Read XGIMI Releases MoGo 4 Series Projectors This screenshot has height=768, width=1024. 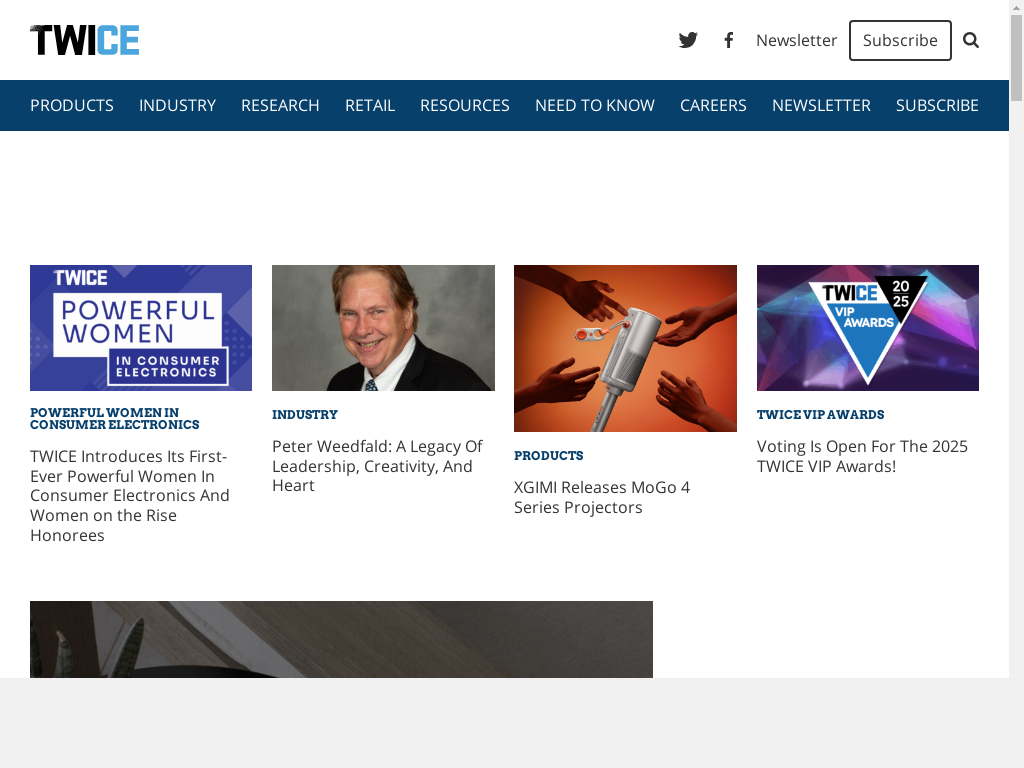coord(601,497)
